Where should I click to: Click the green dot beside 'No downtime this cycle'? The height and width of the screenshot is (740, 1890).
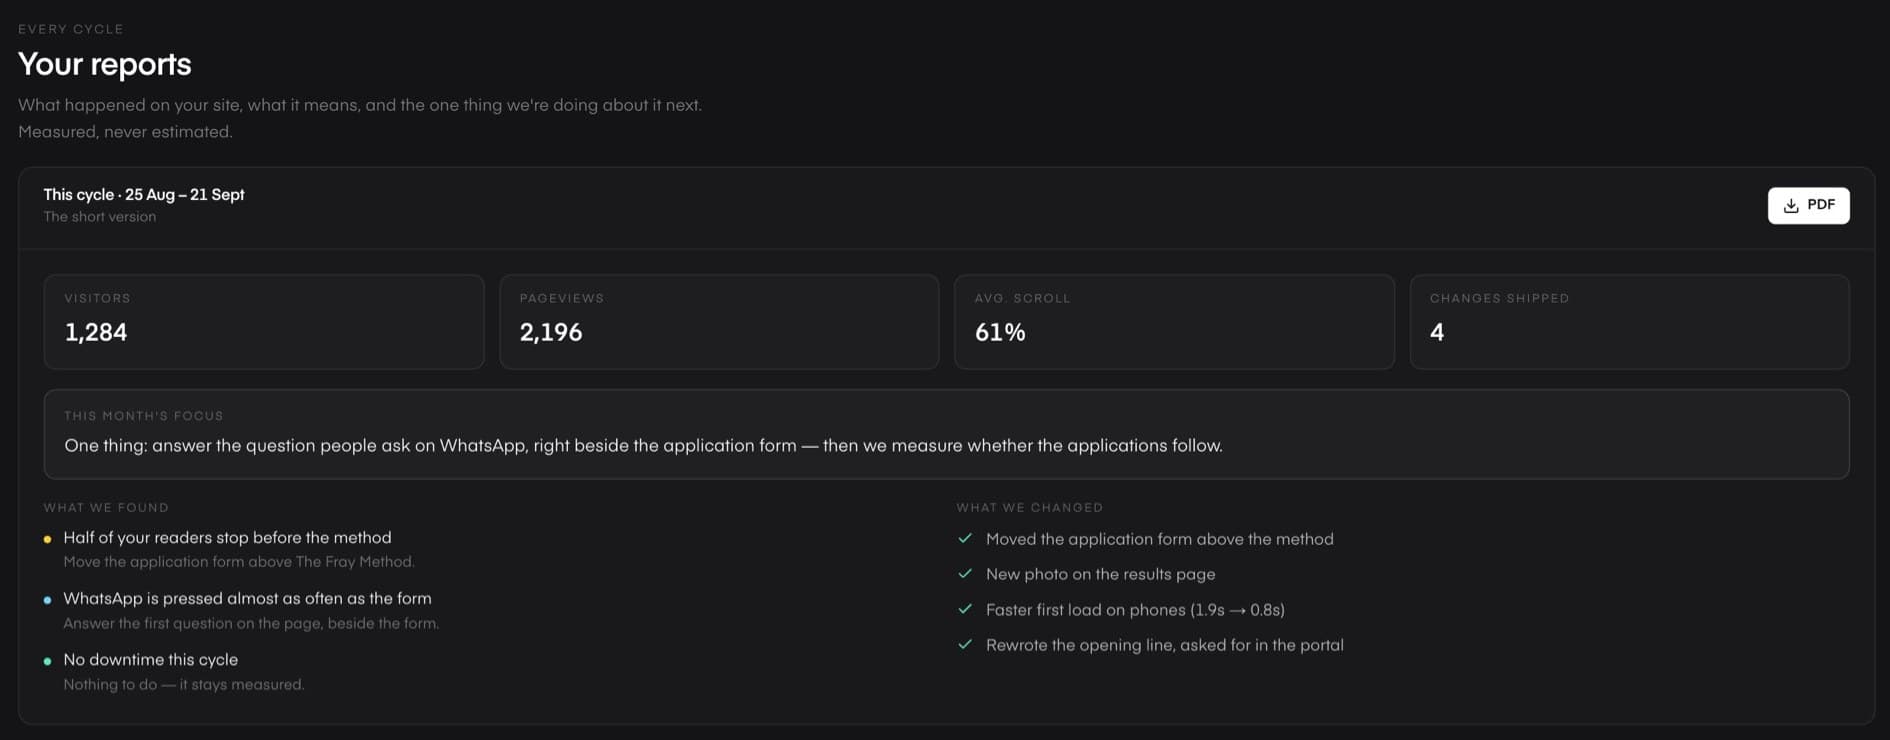[x=47, y=661]
